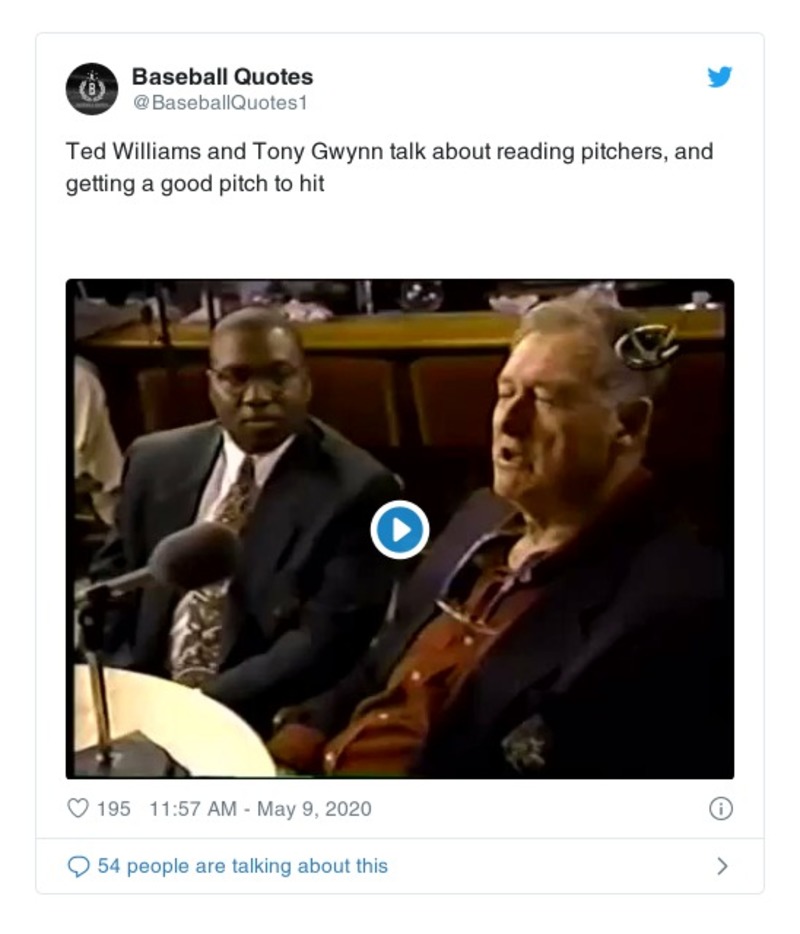Click the older man speaking in the video

pyautogui.click(x=536, y=536)
